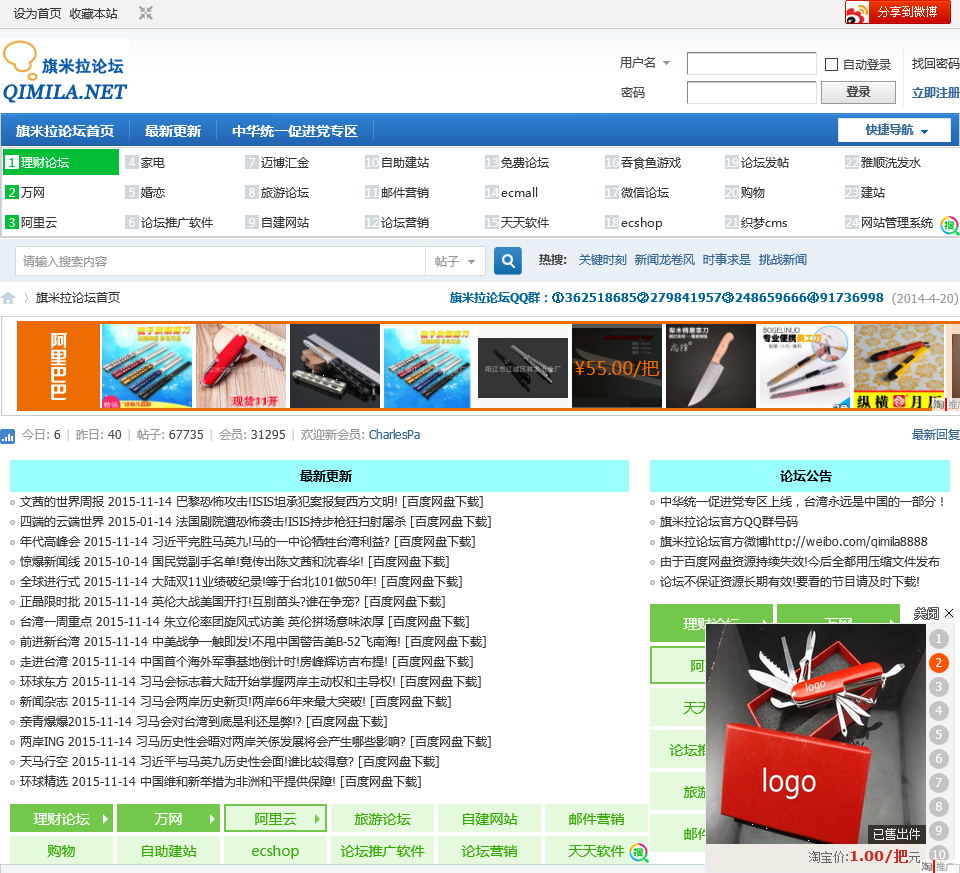Screen dimensions: 960x873
Task: Select ad slide number 6
Action: tap(939, 759)
